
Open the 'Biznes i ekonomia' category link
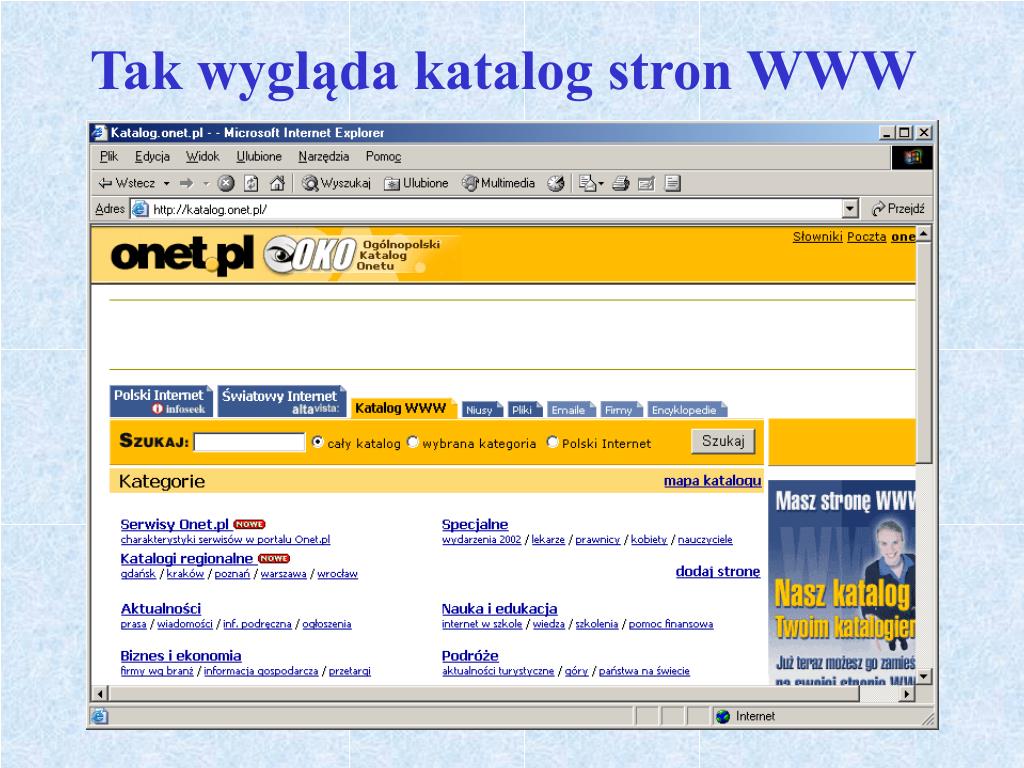pyautogui.click(x=181, y=656)
